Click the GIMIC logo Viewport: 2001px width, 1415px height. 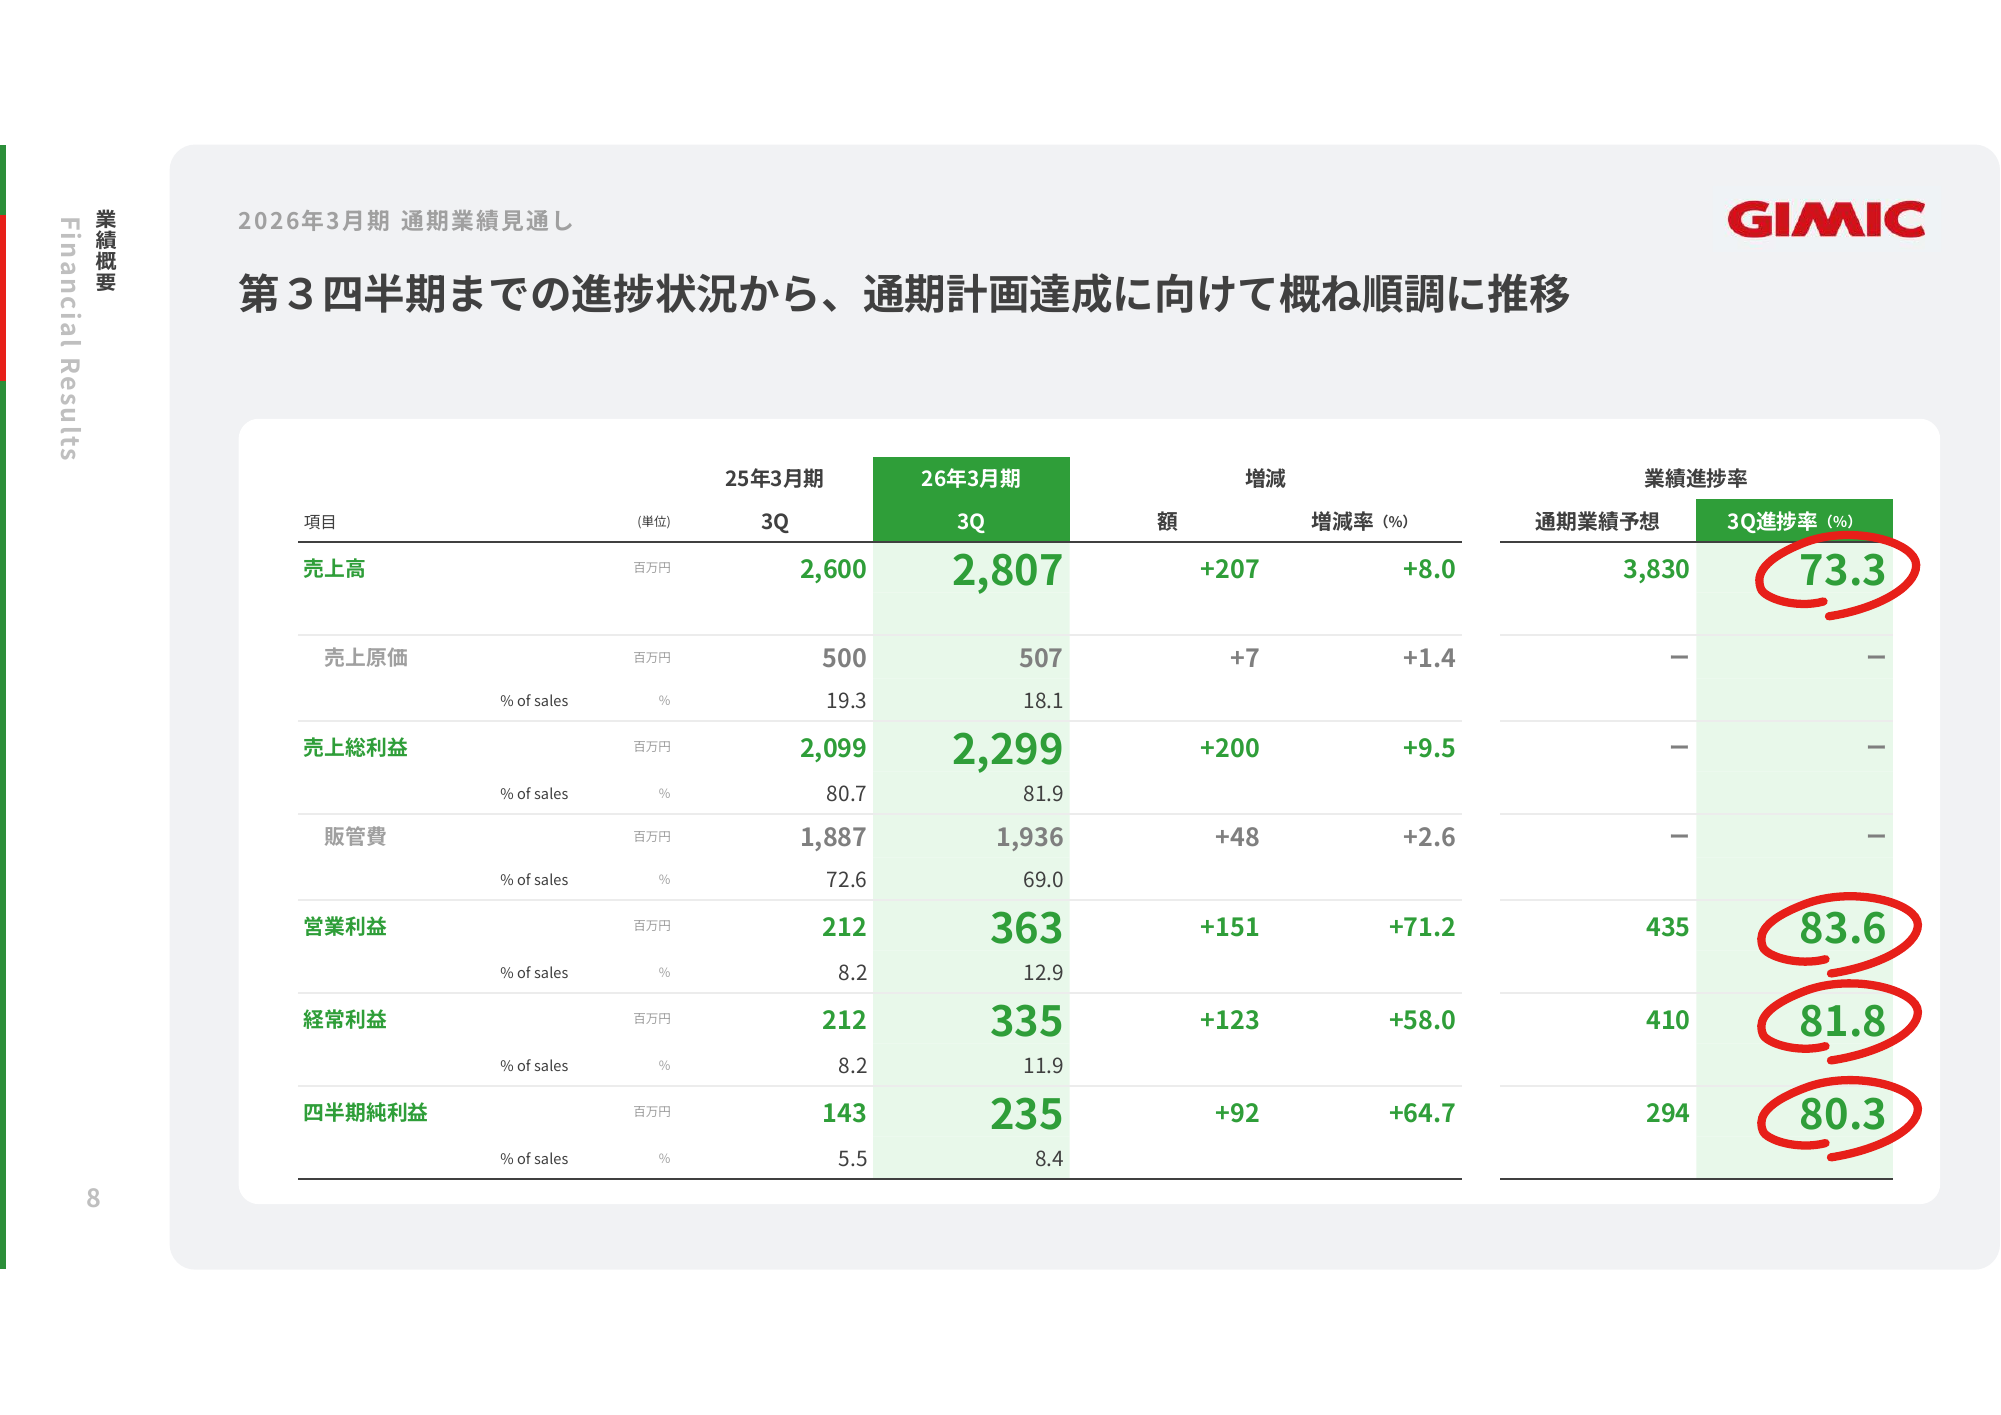pyautogui.click(x=1825, y=220)
